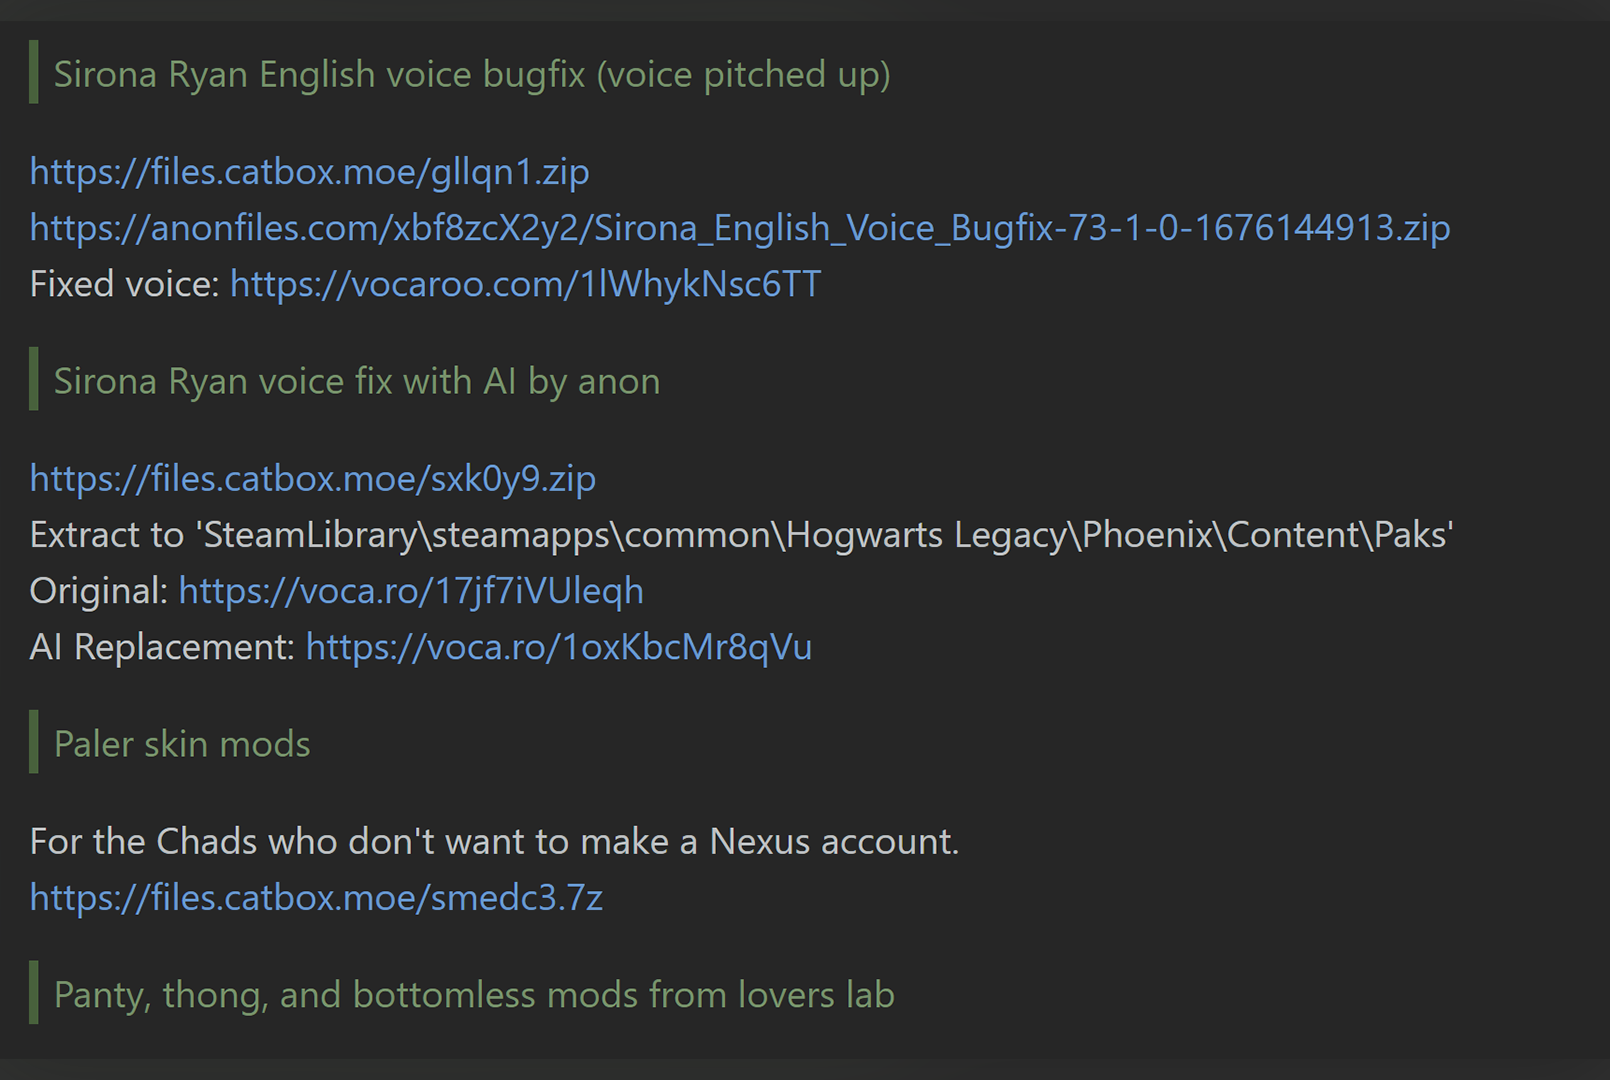Open the AI Replacement voca.ro link
This screenshot has height=1080, width=1610.
point(559,647)
